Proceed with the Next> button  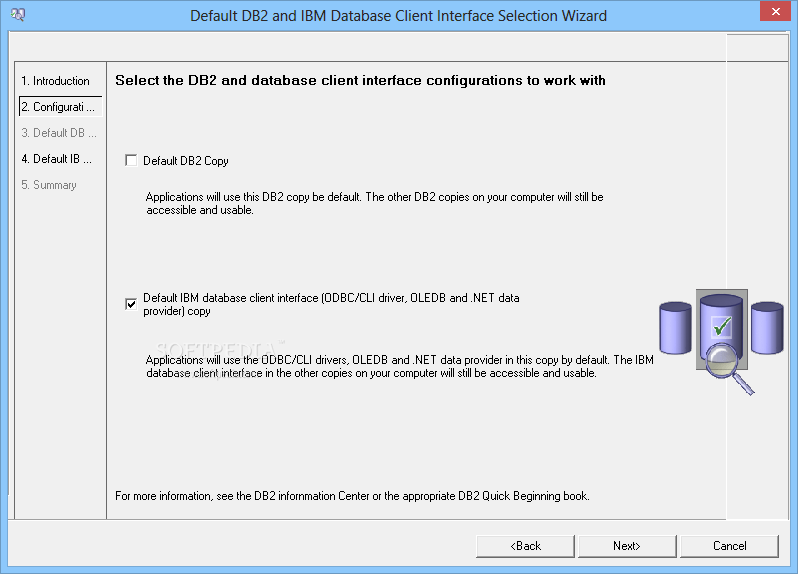pos(627,546)
